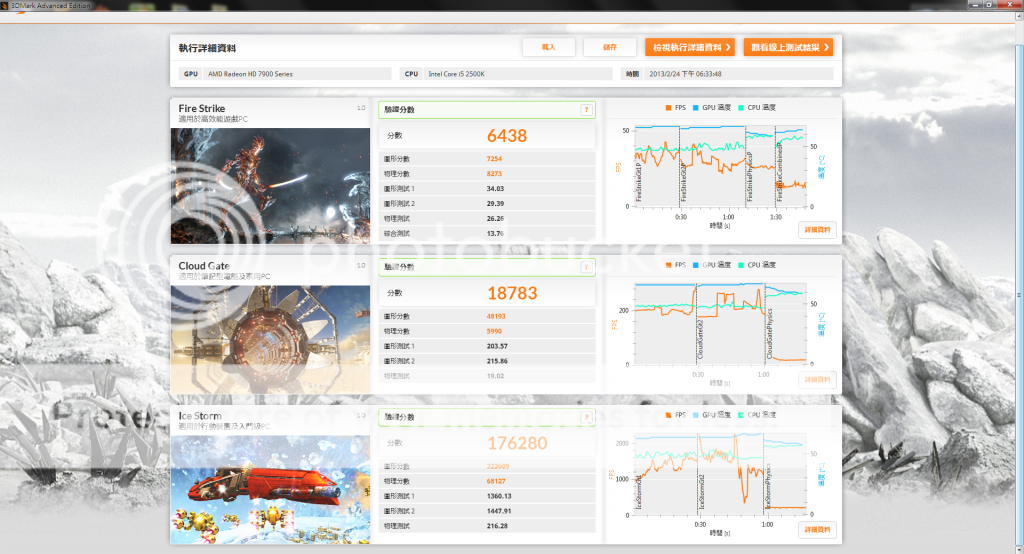This screenshot has width=1024, height=554.
Task: Click Cloud Gate value 215.86
Action: (x=497, y=361)
